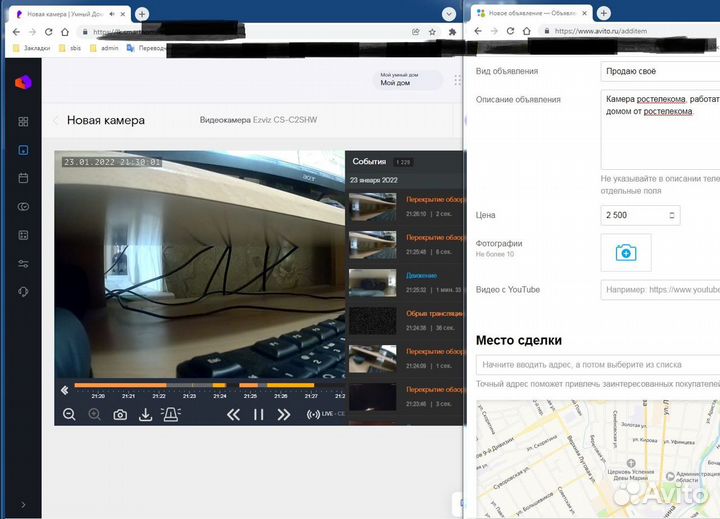Open the 'Мой дом' home selector
Screen dimensions: 720x519
[406, 80]
